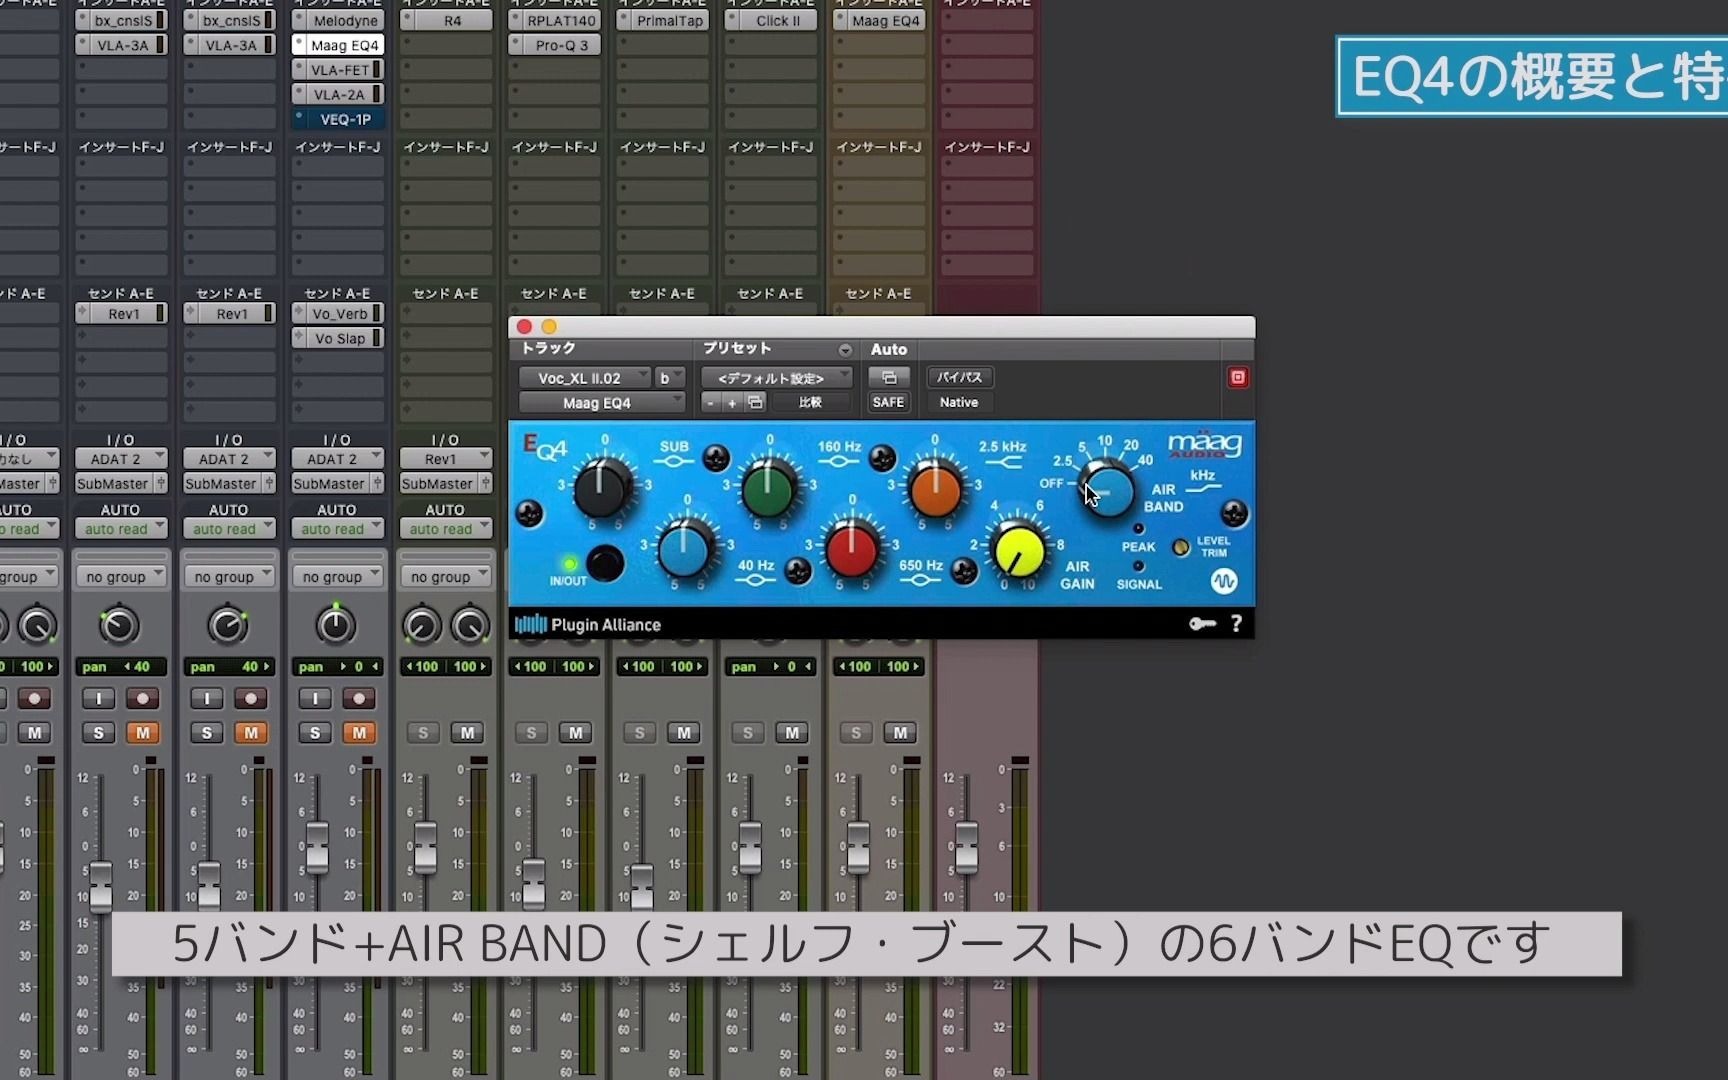Screen dimensions: 1728x1080
Task: Click the small LEVEL TRIM knob
Action: coord(1180,547)
